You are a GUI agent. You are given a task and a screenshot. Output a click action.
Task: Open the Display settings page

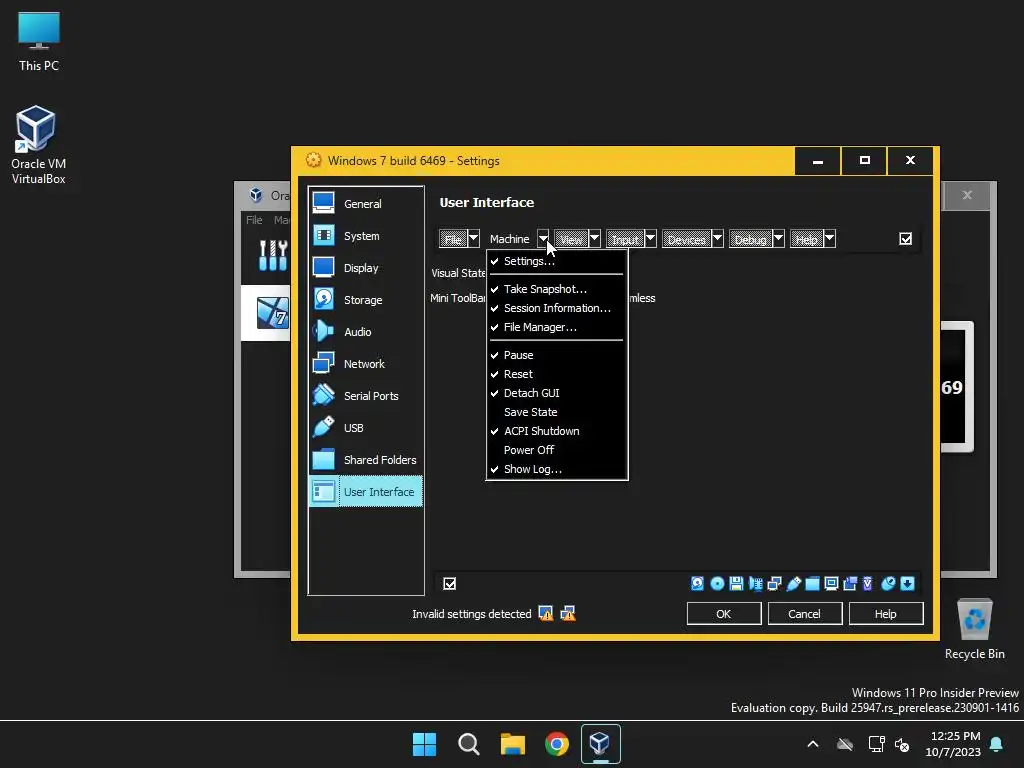pyautogui.click(x=366, y=268)
